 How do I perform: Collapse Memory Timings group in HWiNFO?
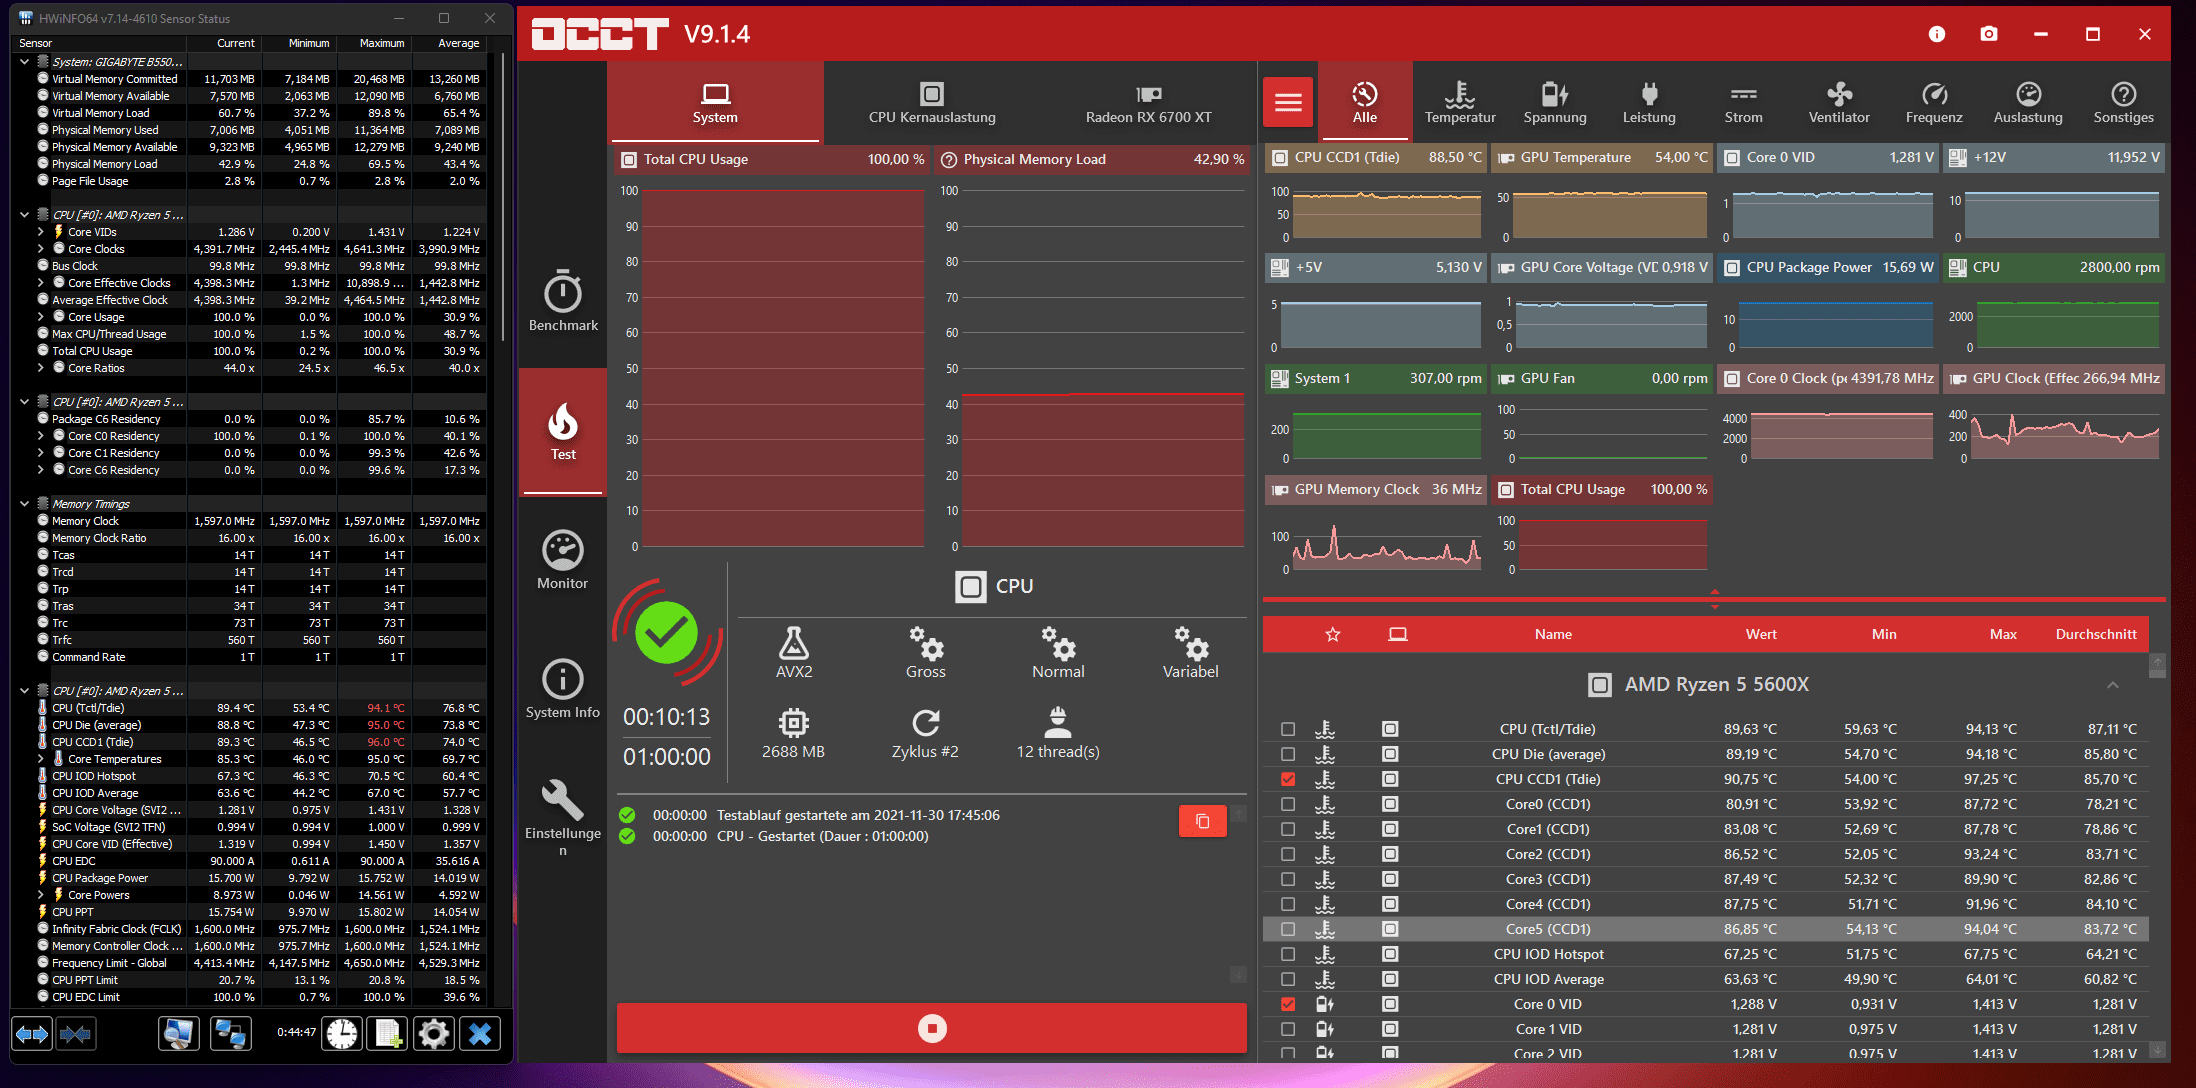click(24, 504)
